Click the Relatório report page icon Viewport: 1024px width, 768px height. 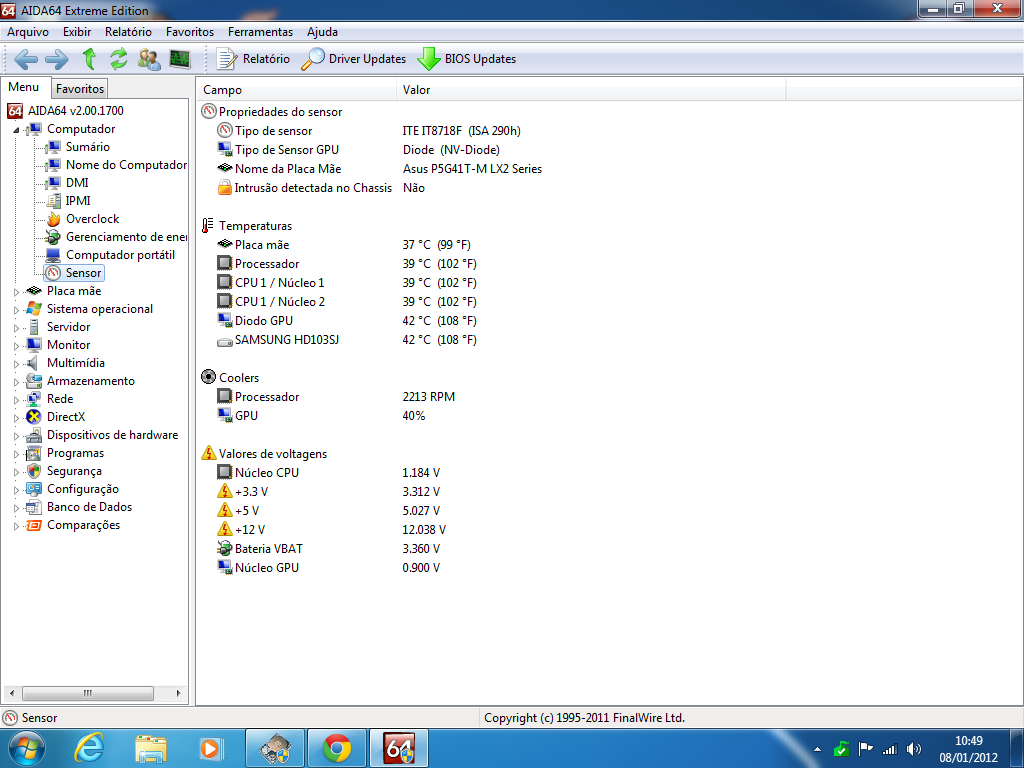click(227, 59)
